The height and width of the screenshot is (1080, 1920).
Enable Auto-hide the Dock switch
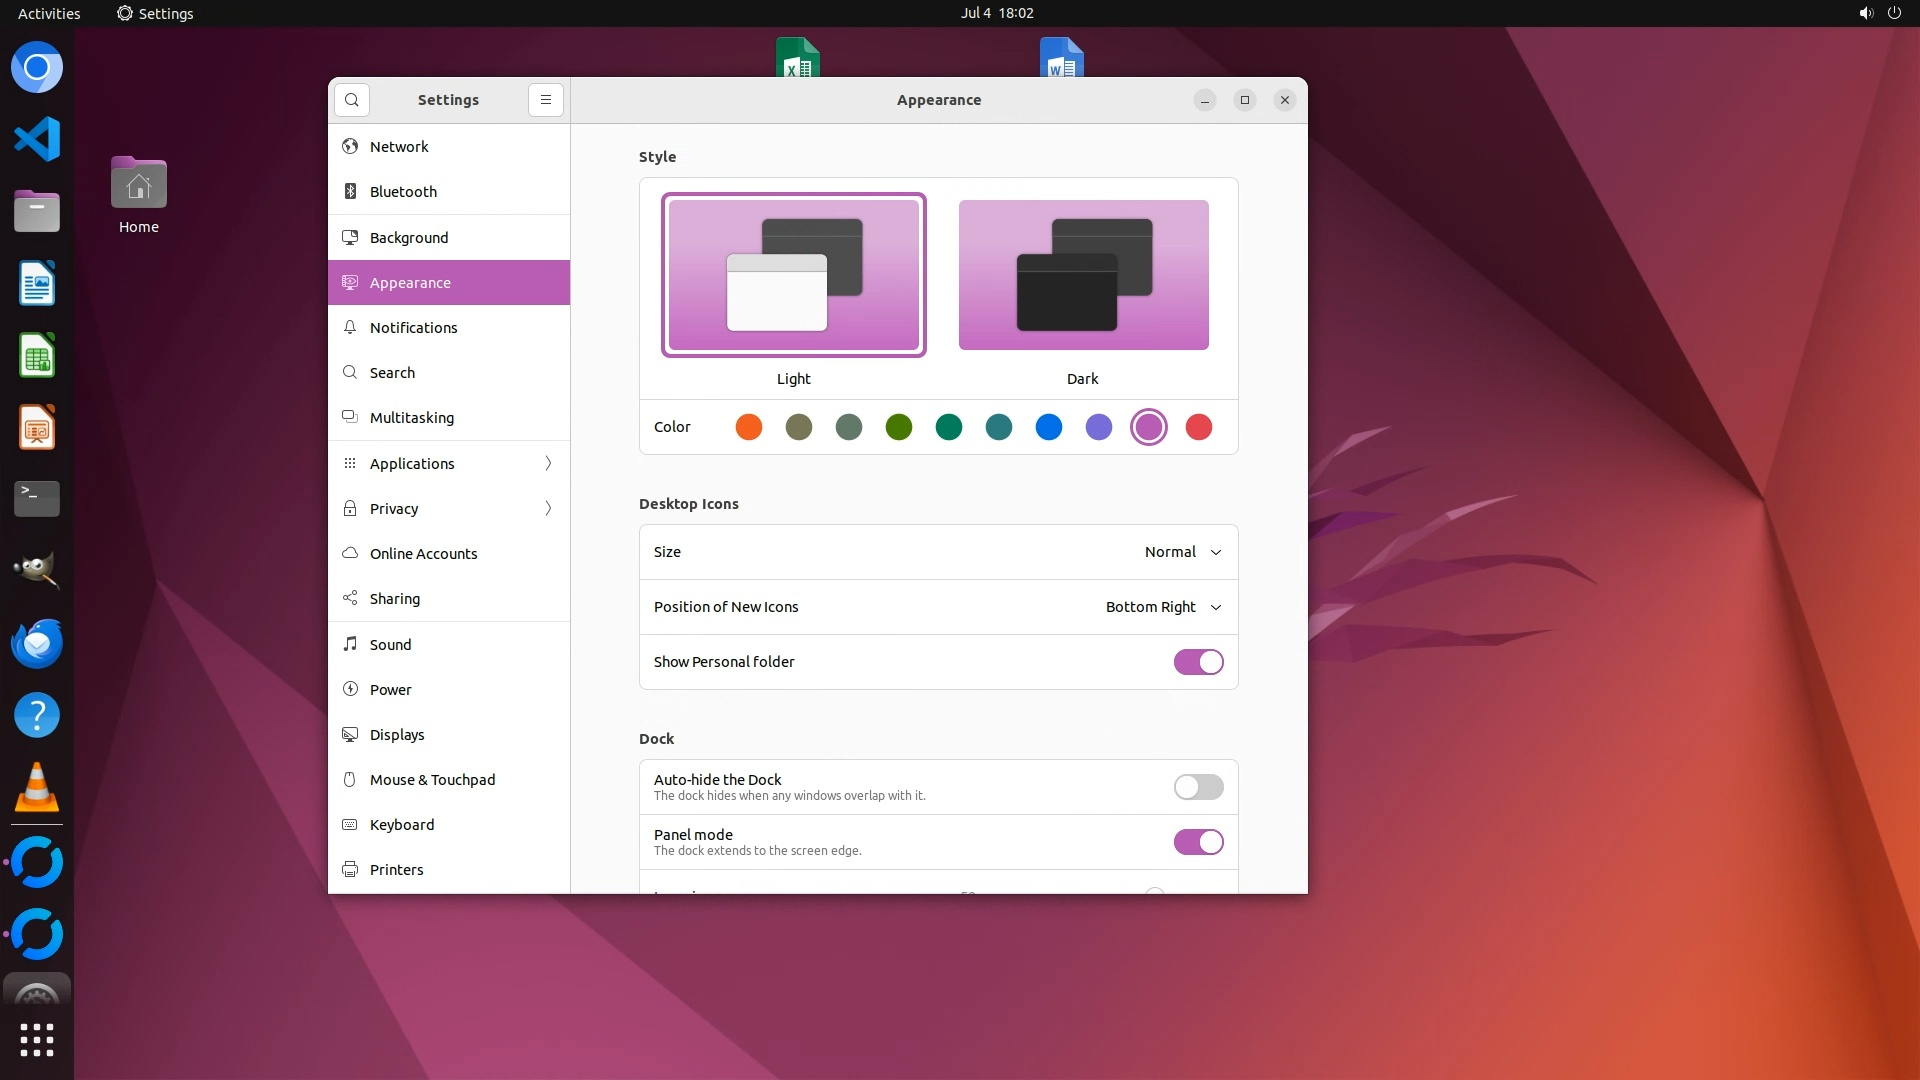point(1198,787)
